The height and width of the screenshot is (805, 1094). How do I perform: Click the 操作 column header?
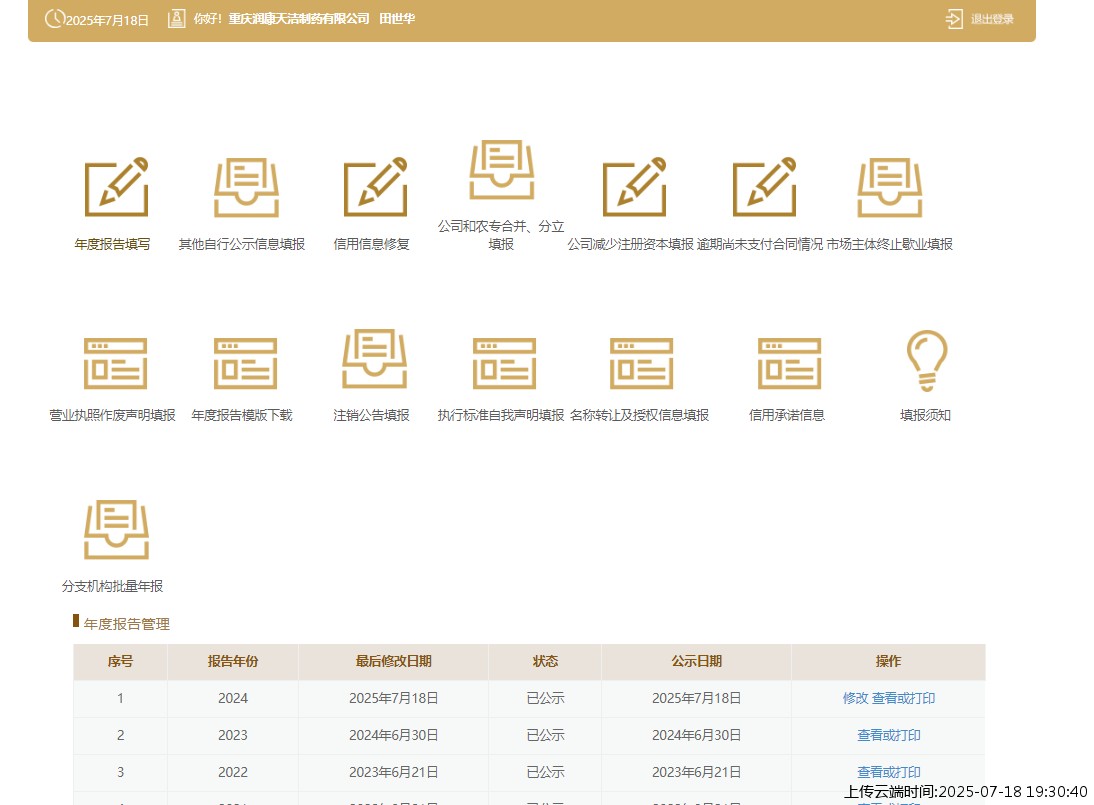[888, 661]
